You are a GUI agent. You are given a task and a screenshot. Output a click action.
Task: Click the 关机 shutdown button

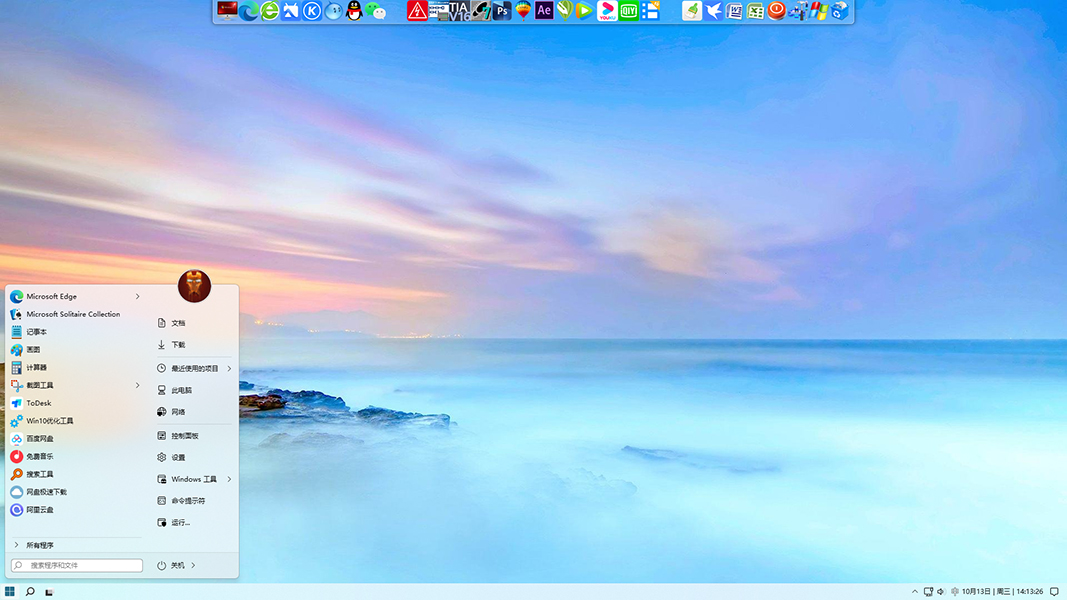point(172,566)
